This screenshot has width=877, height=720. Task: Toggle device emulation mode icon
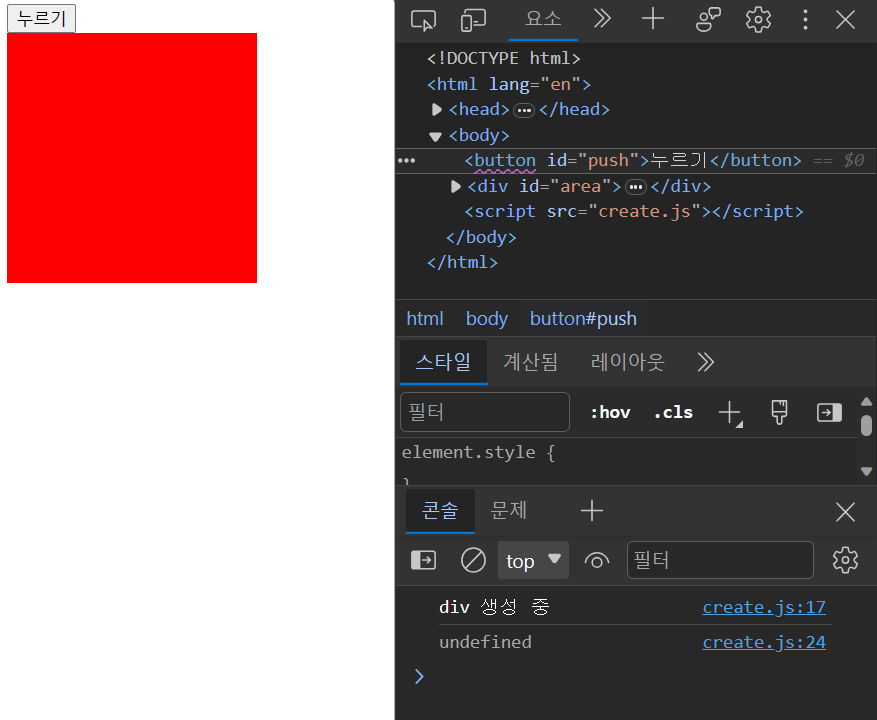coord(473,20)
